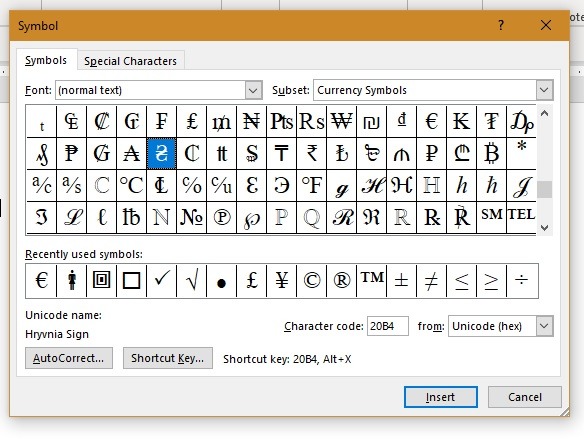Select the Lari sign symbol
Screen dimensions: 584x440
coord(461,153)
